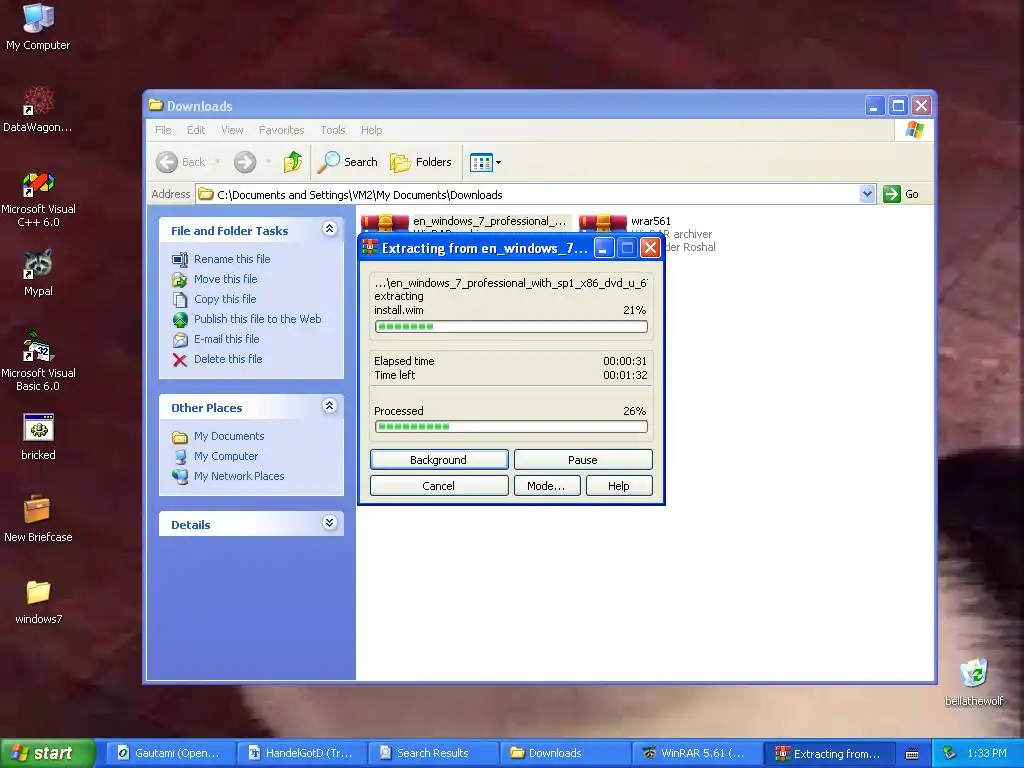Click Rename this file
Image resolution: width=1024 pixels, height=768 pixels.
point(221,259)
